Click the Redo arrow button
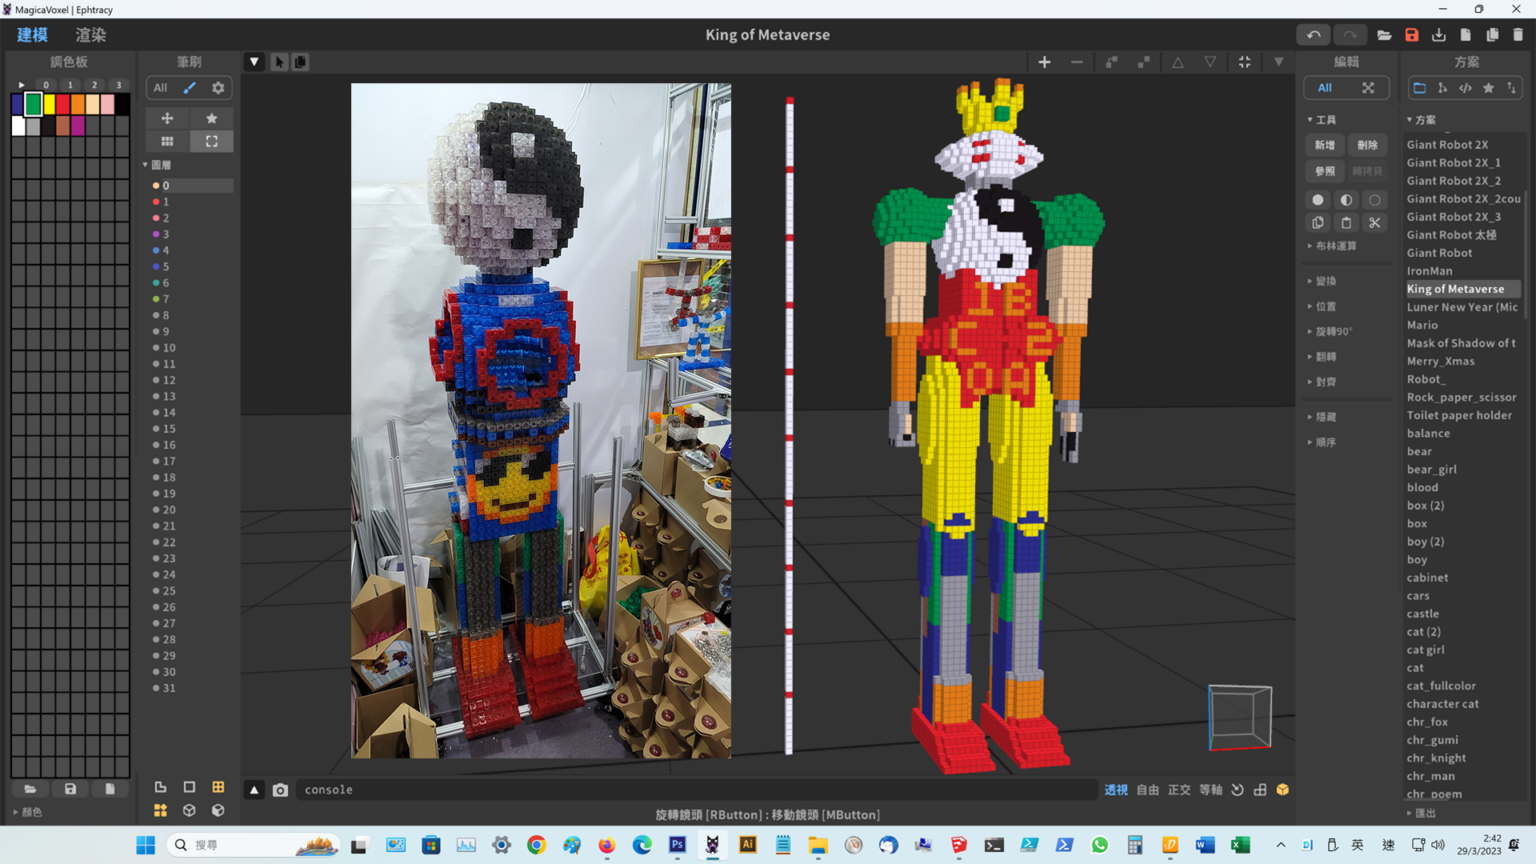The width and height of the screenshot is (1536, 864). tap(1350, 35)
